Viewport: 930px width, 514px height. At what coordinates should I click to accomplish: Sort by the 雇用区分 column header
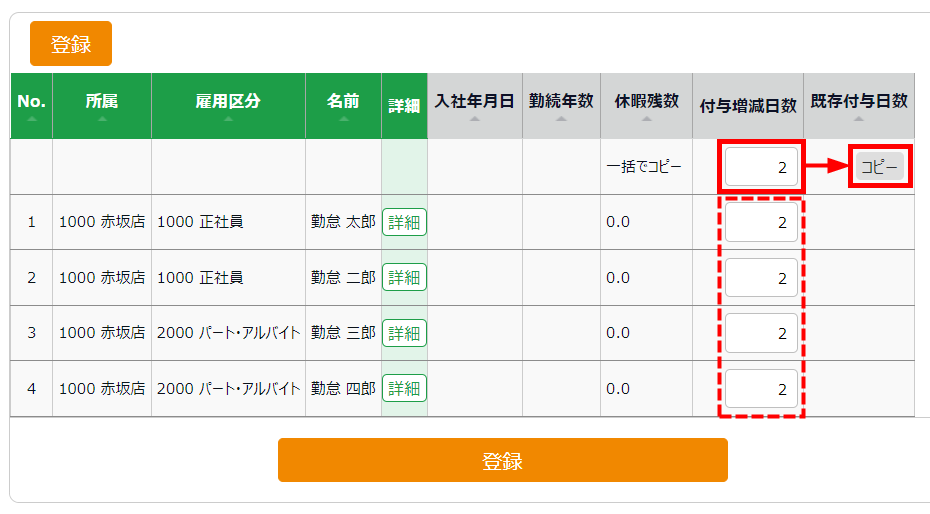click(x=228, y=105)
